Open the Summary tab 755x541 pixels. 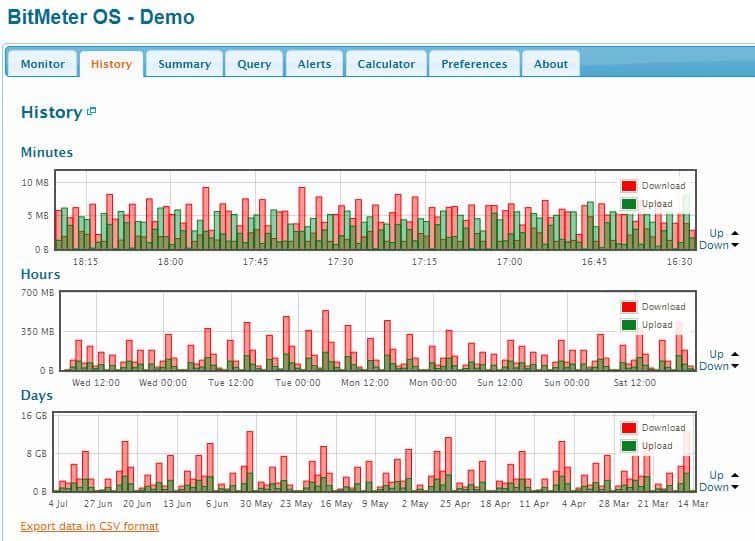[x=184, y=64]
